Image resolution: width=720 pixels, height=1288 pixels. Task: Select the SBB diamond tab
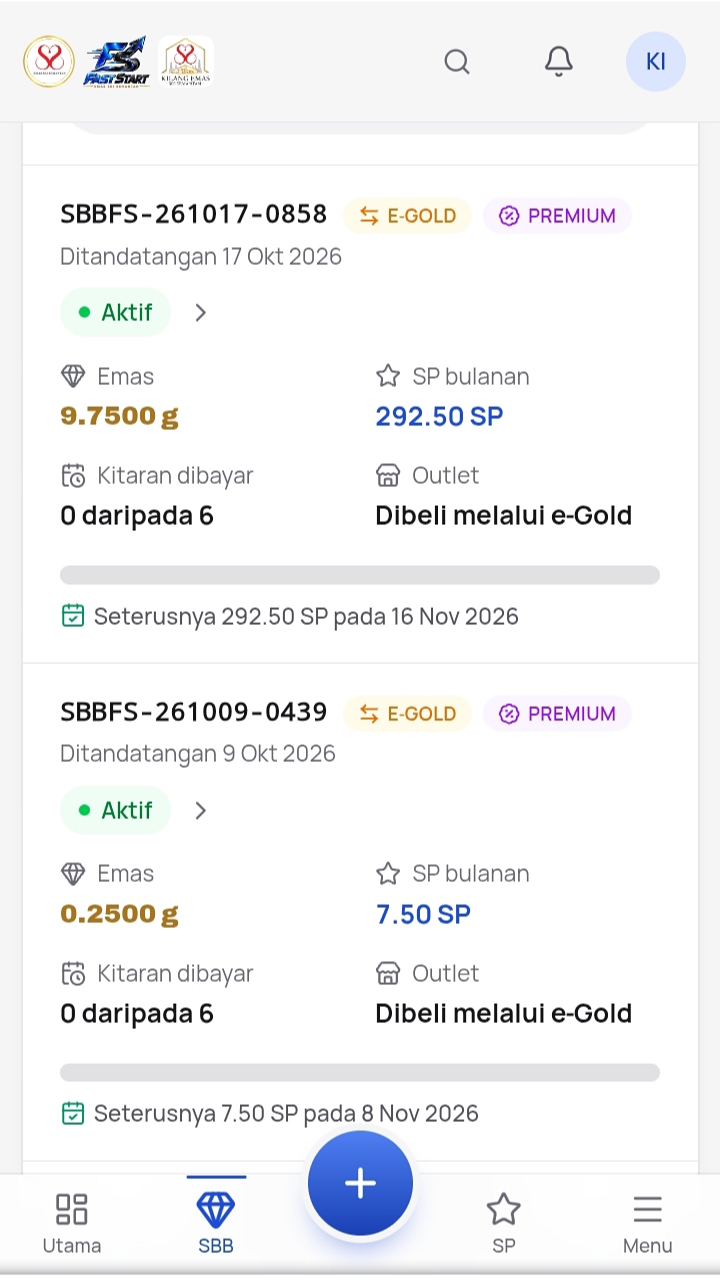point(216,1223)
